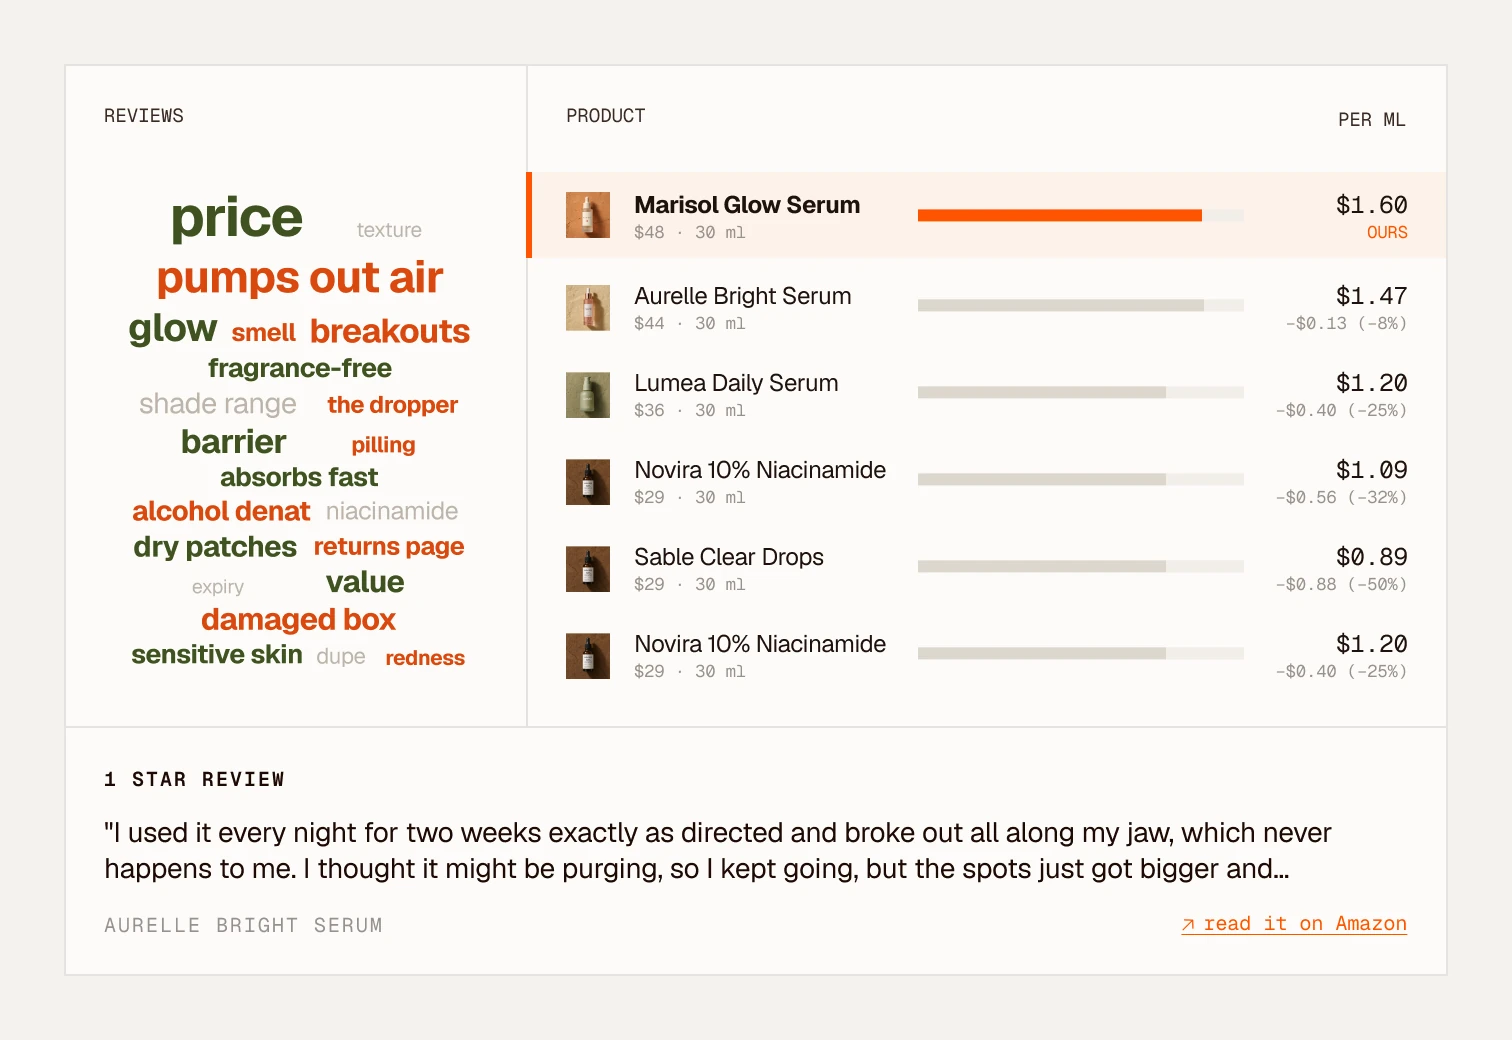This screenshot has width=1512, height=1040.
Task: Select the 'alcohol denat' keyword
Action: point(221,511)
